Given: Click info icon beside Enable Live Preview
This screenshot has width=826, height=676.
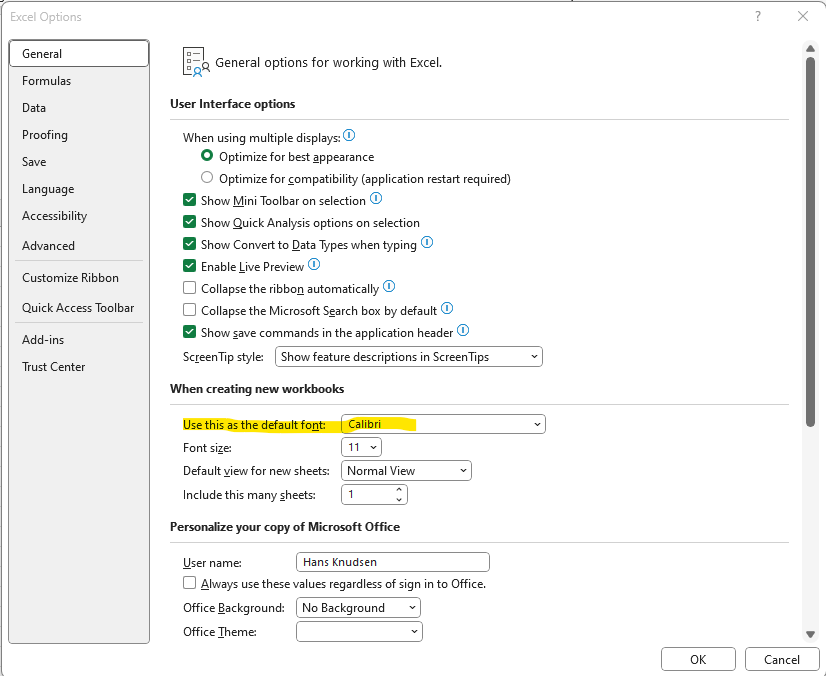Looking at the screenshot, I should pos(314,264).
